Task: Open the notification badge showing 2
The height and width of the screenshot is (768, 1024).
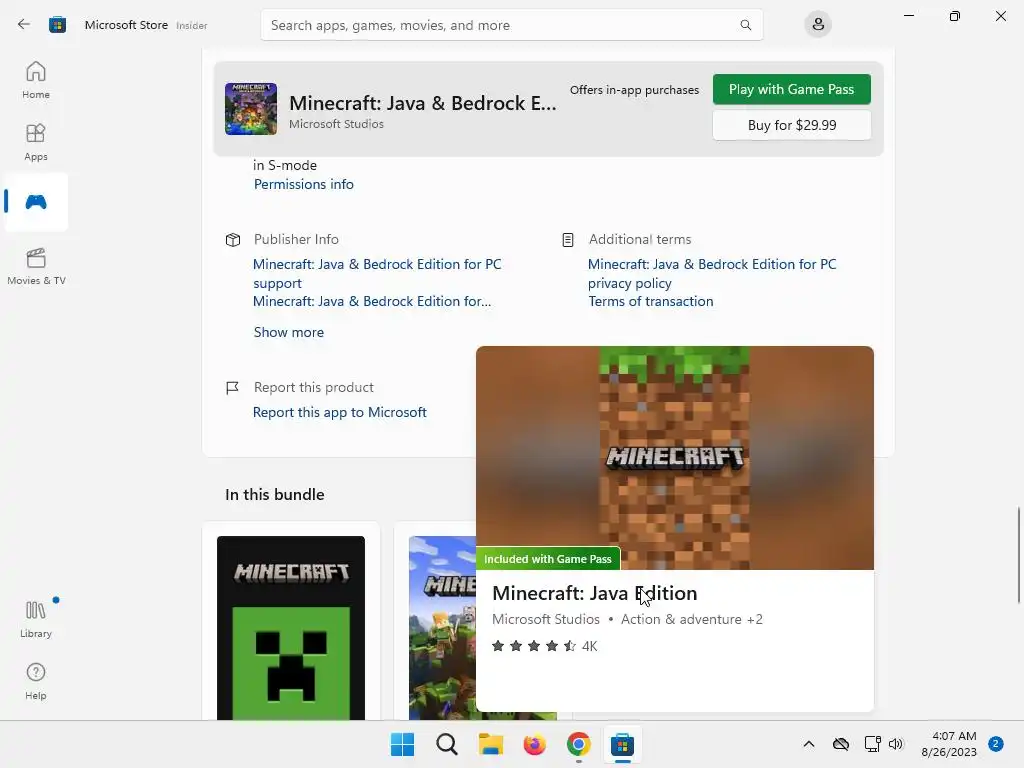Action: [x=995, y=744]
